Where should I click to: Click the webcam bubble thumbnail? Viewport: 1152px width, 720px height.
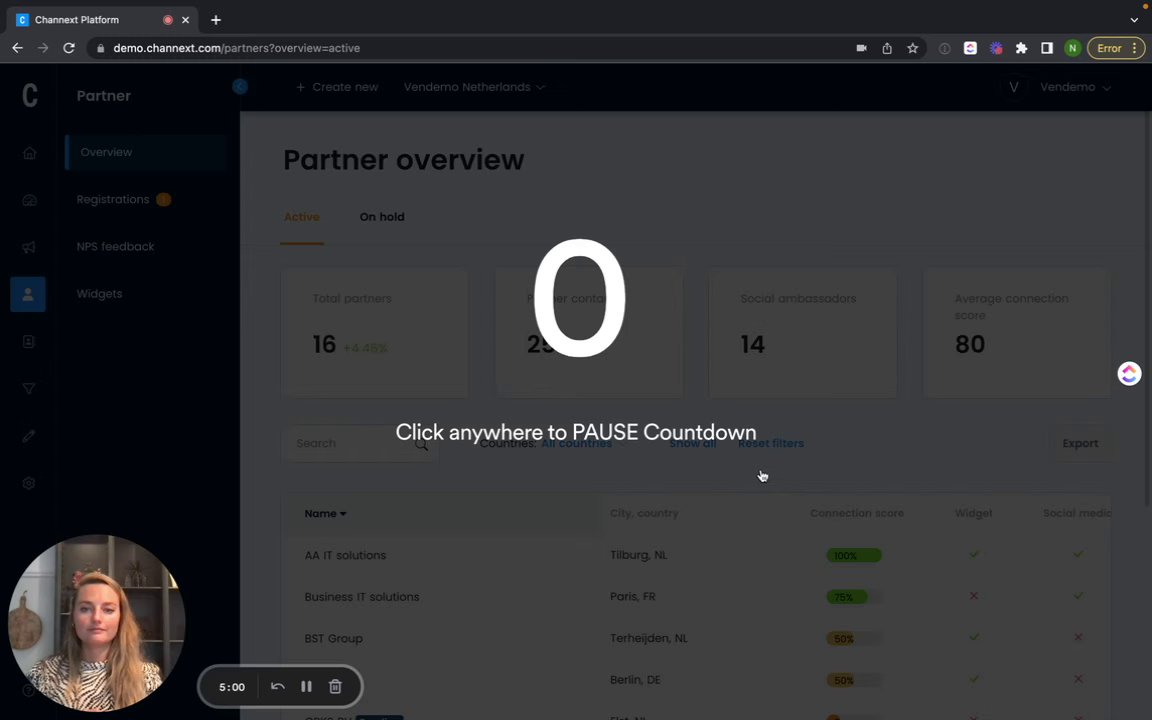click(96, 622)
